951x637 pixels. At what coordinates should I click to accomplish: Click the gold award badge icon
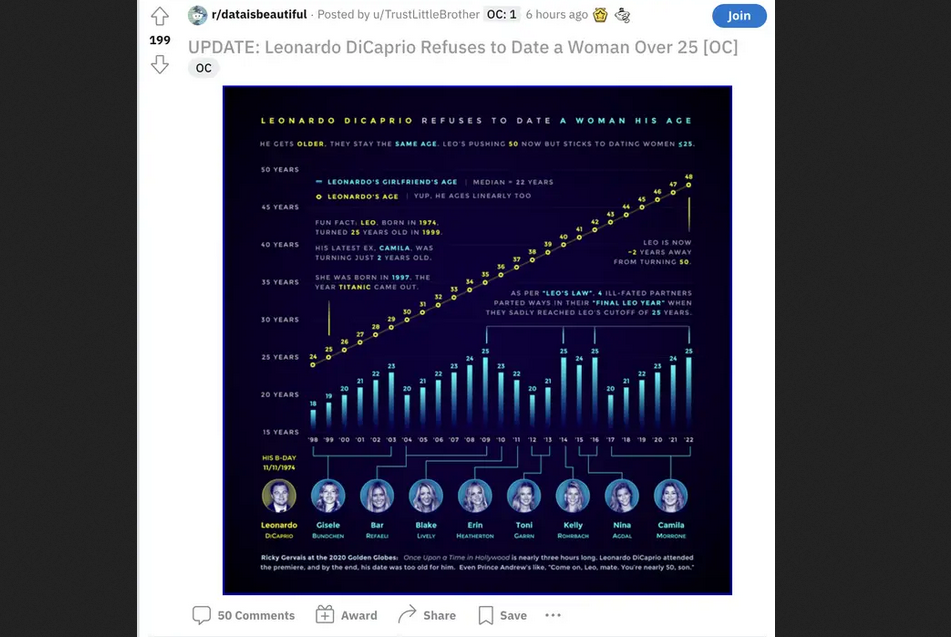[600, 15]
